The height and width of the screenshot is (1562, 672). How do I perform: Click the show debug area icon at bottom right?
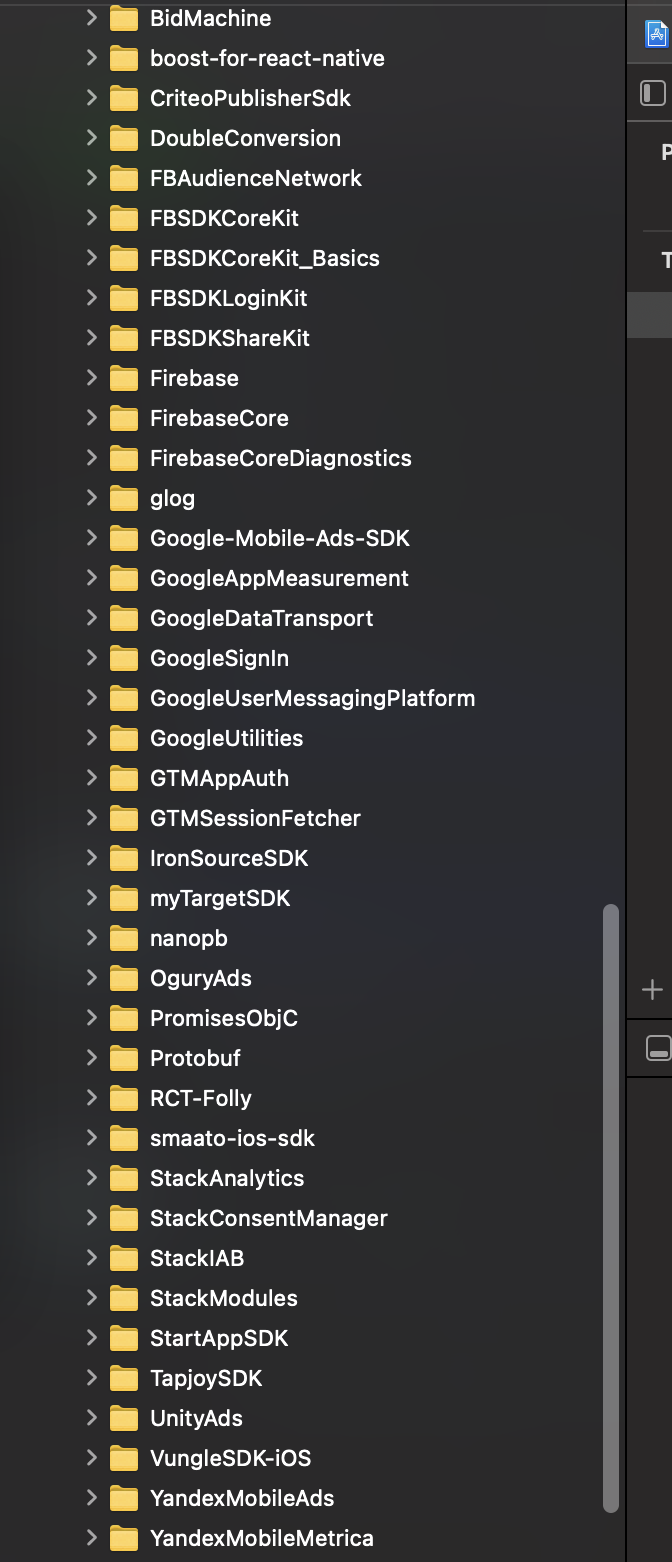(657, 1049)
